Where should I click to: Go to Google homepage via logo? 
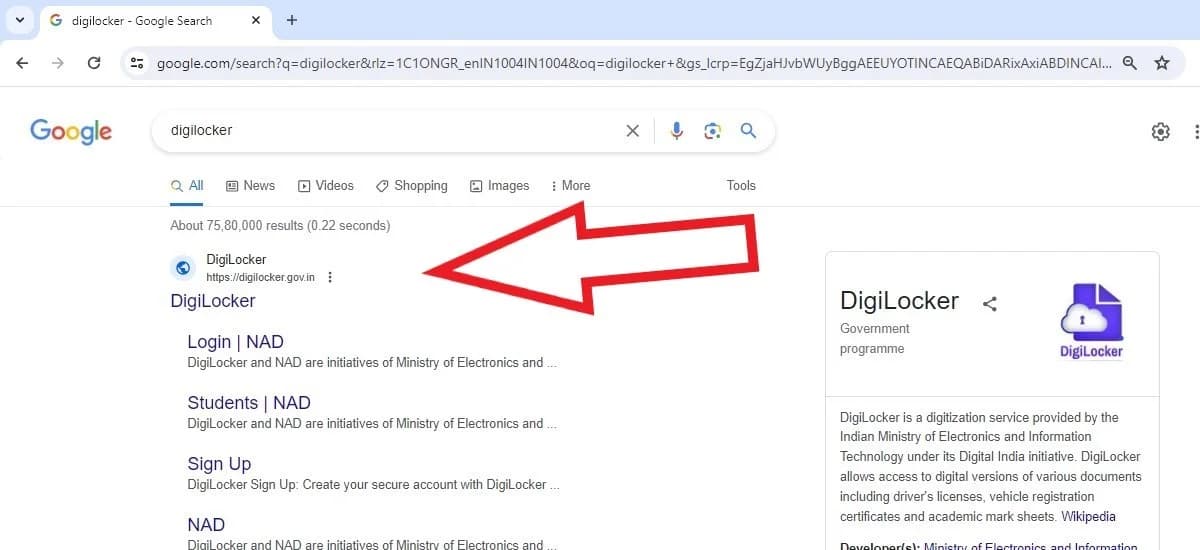71,131
